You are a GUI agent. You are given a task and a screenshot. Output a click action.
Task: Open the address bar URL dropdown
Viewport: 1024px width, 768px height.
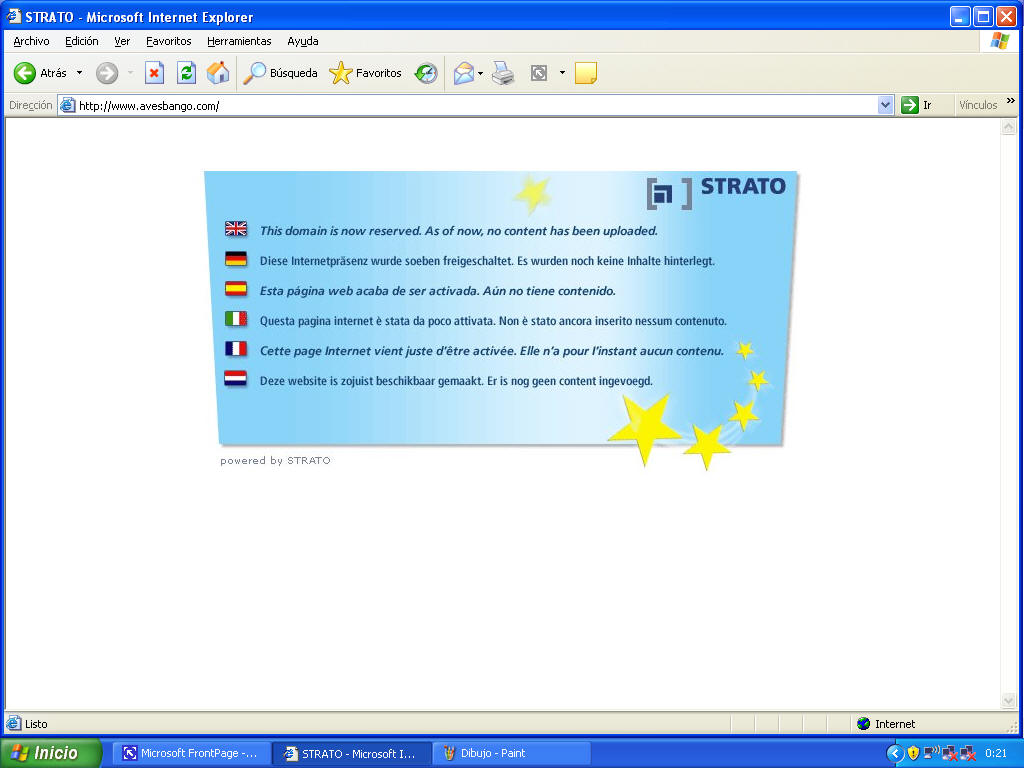point(885,105)
